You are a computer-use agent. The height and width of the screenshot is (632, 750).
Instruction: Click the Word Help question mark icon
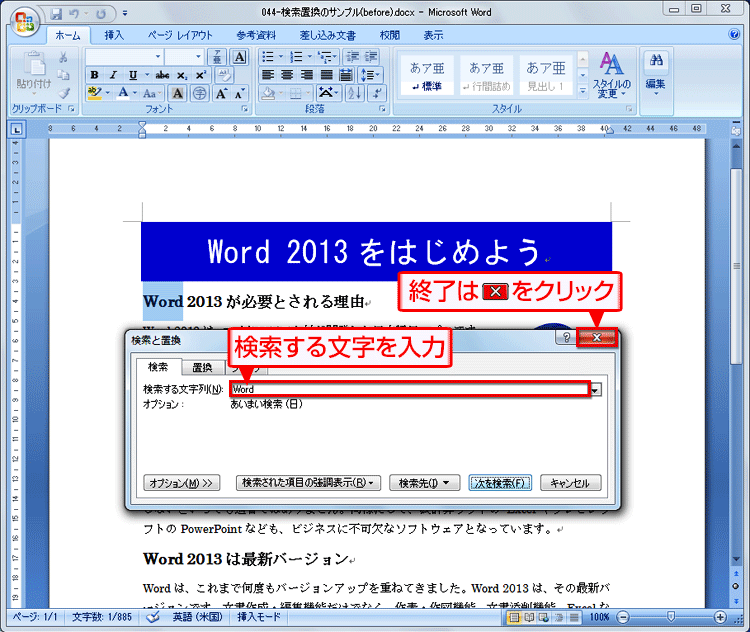(x=734, y=34)
